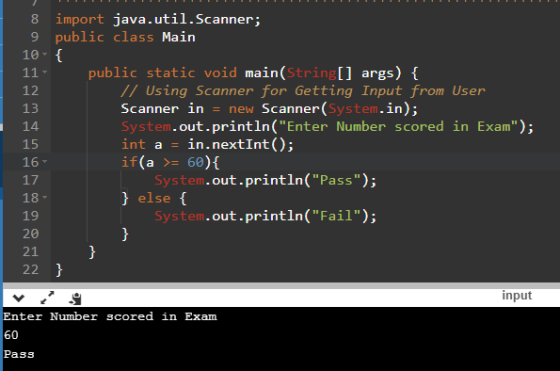Click line number 20 in the gutter

30,234
